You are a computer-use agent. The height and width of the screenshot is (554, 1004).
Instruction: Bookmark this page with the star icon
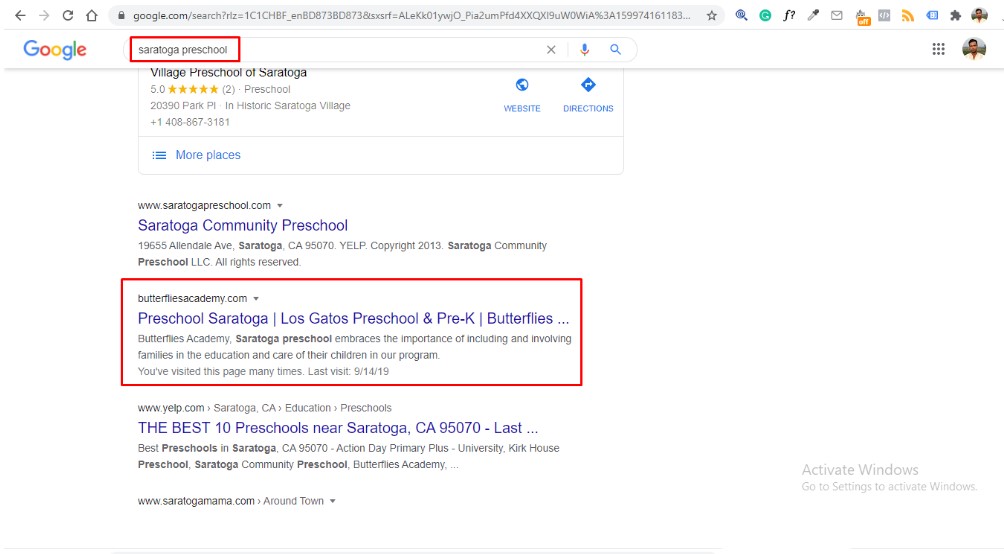tap(712, 16)
